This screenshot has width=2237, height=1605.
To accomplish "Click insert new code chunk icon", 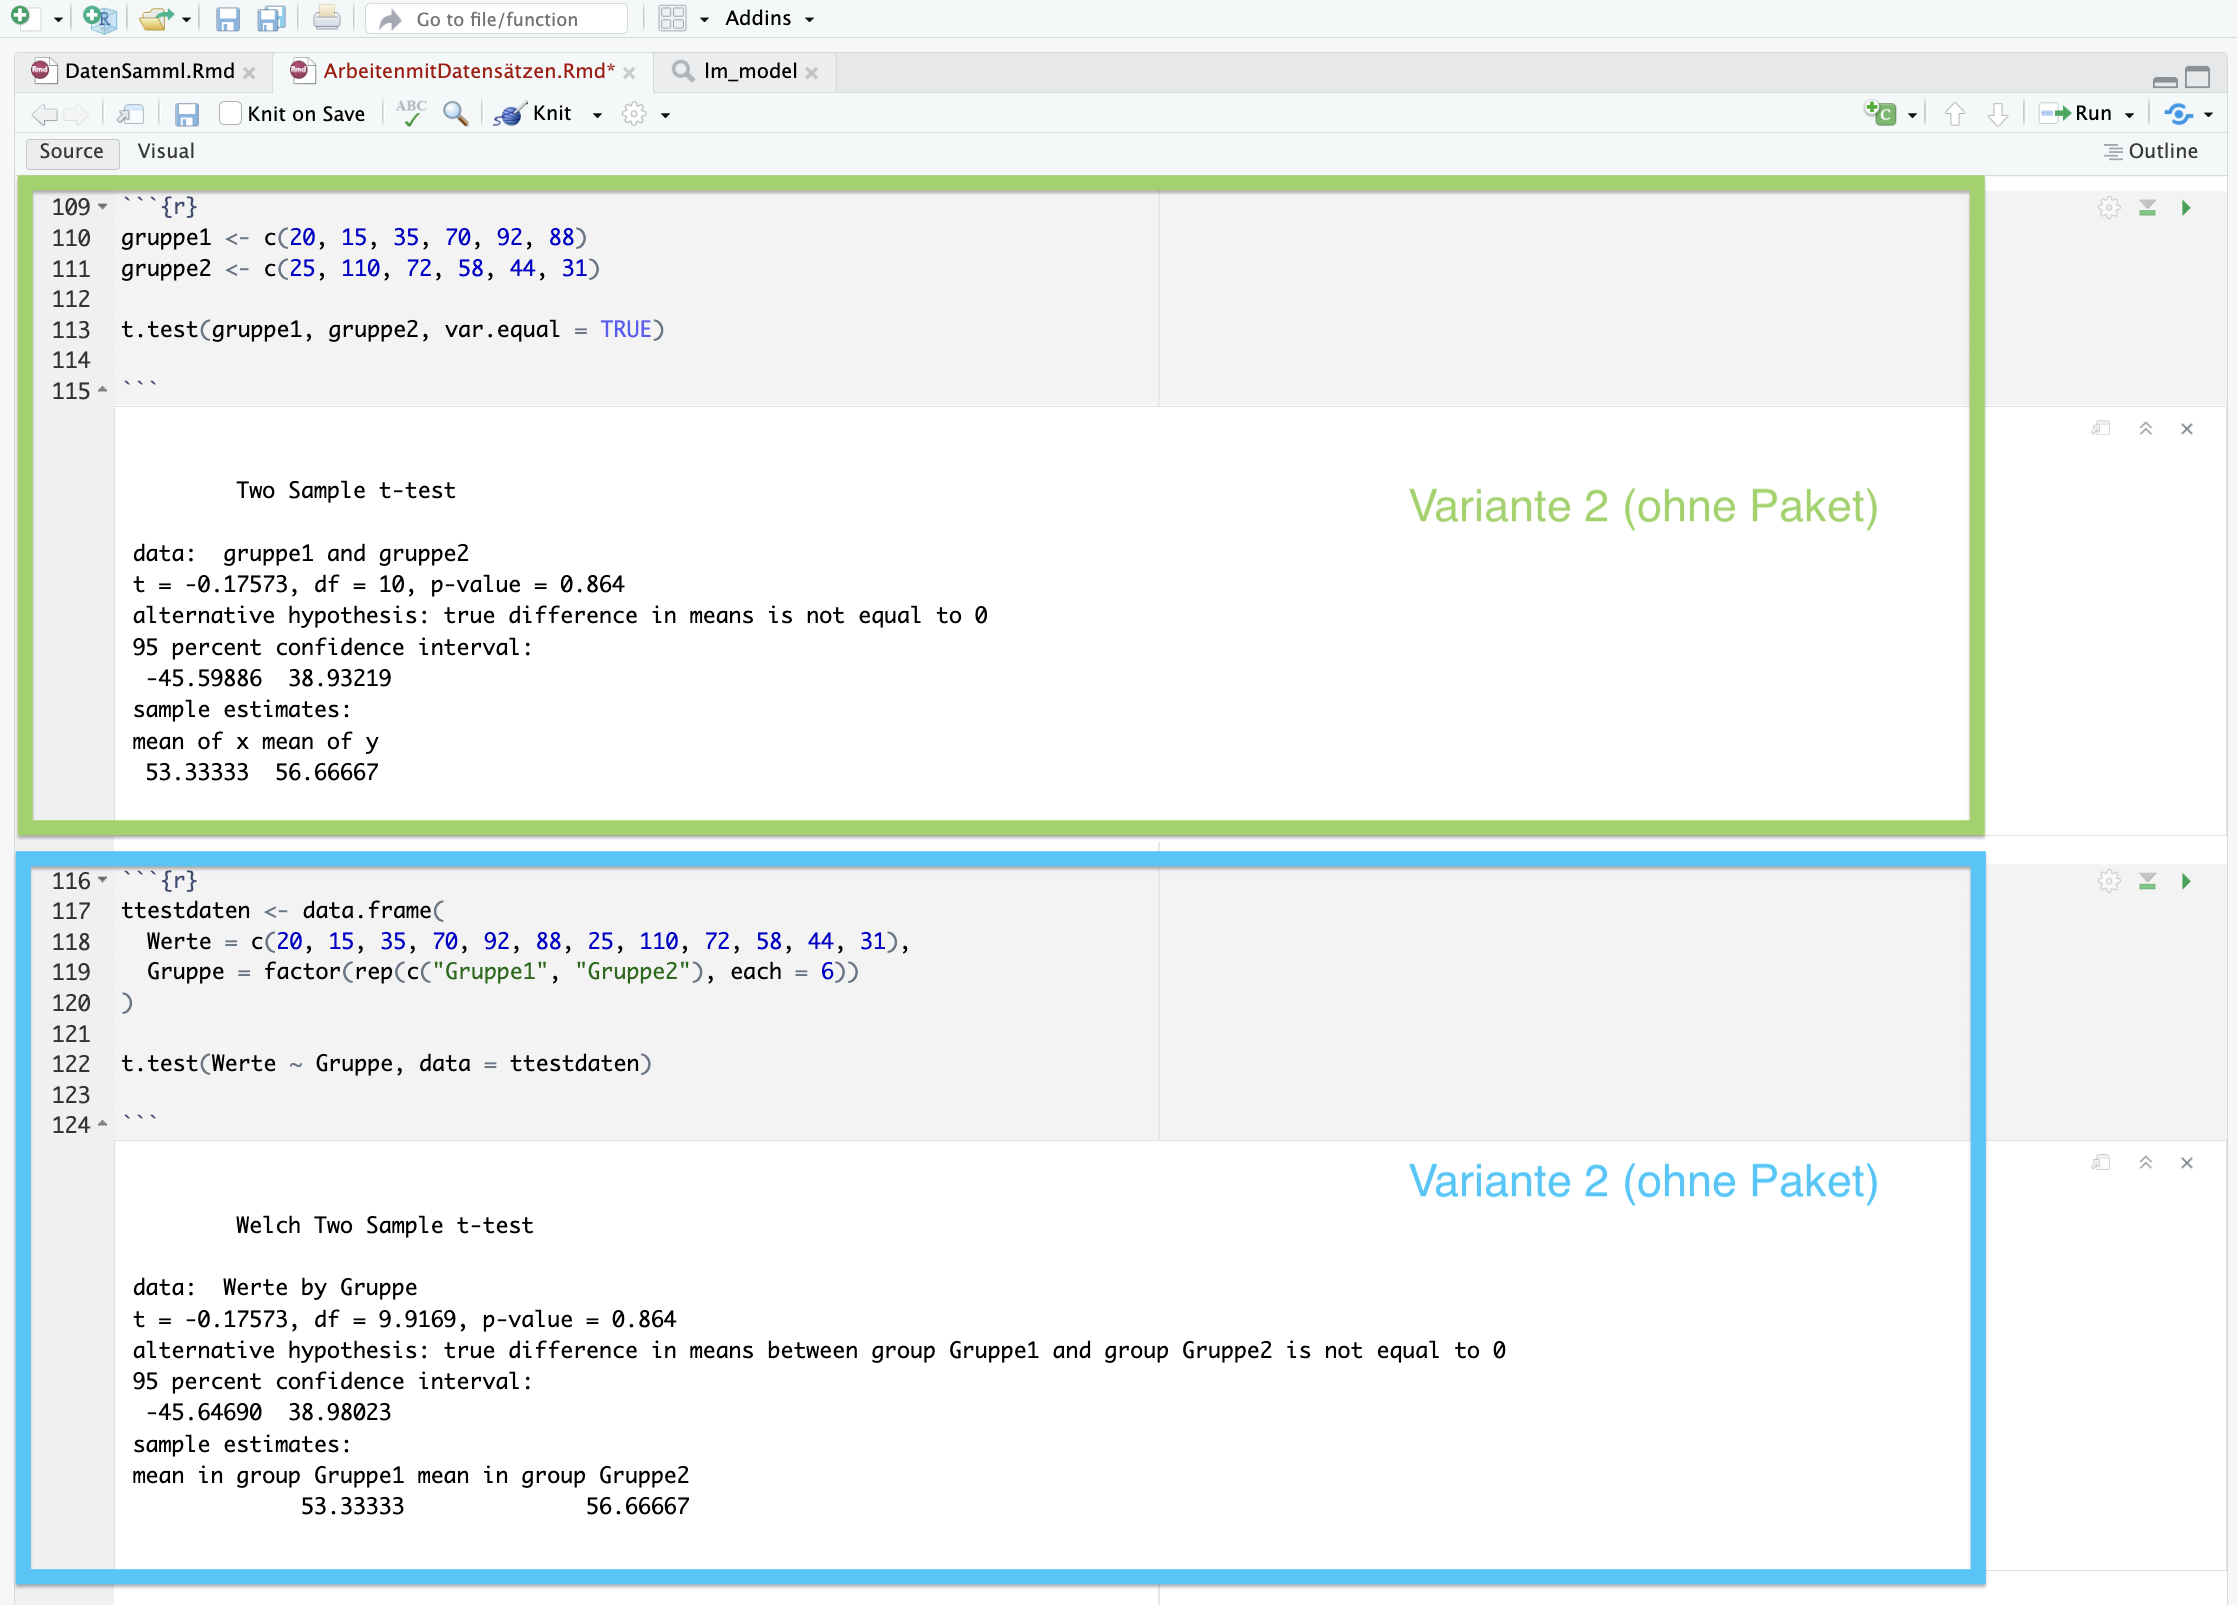I will [x=1880, y=113].
